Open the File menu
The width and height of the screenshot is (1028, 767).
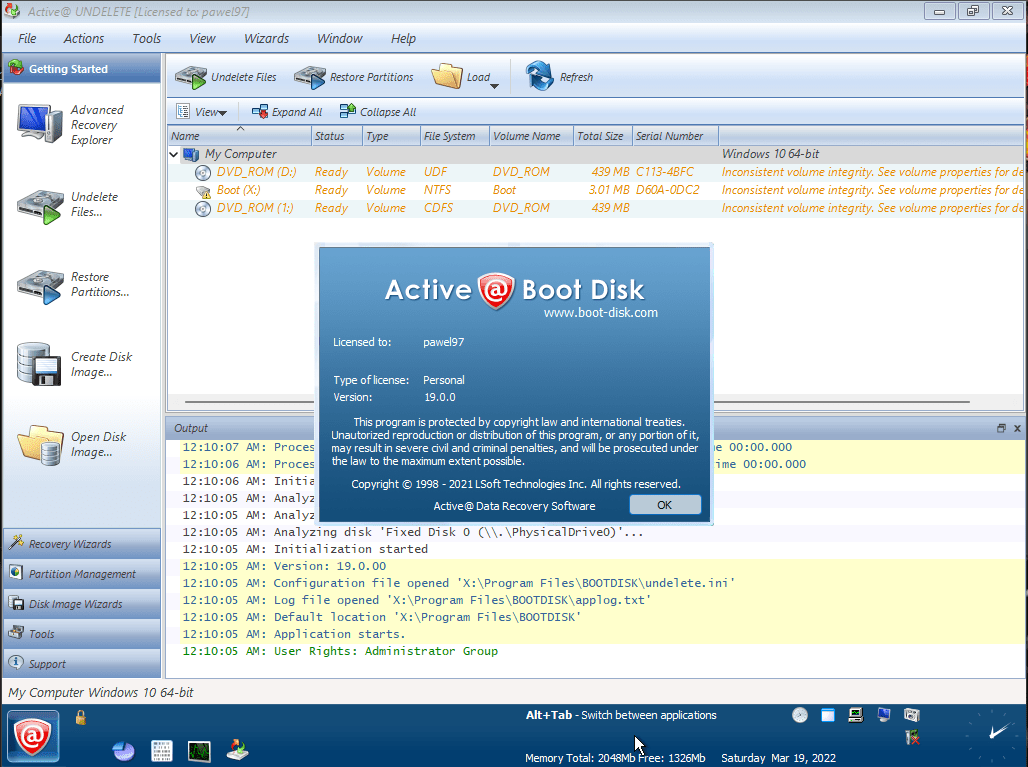point(27,39)
